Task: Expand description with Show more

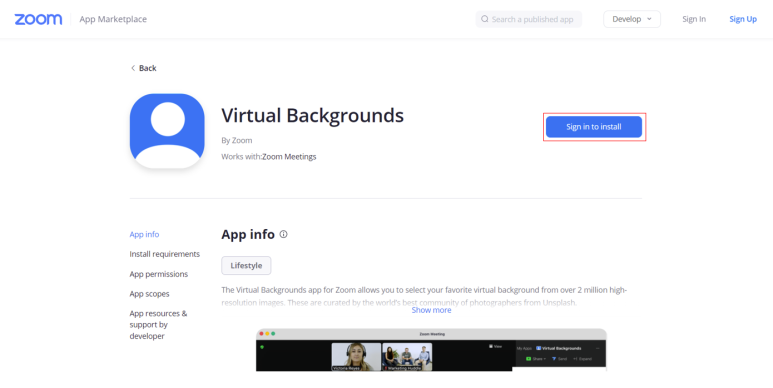Action: point(431,310)
